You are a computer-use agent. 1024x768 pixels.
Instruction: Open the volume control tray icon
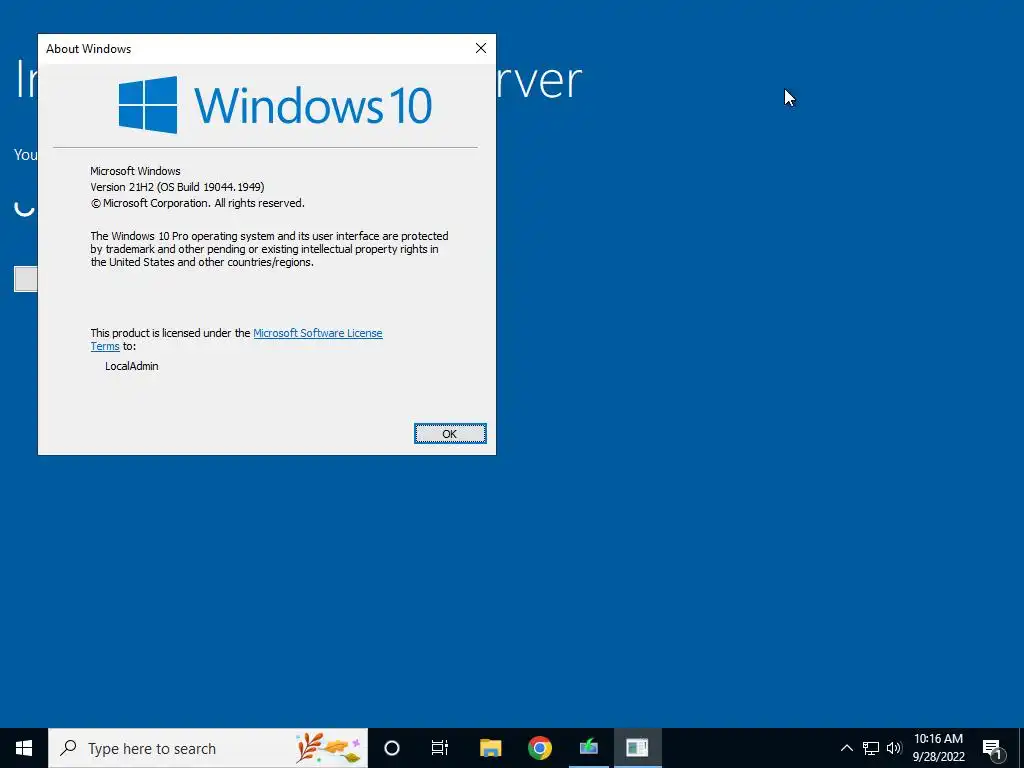coord(894,748)
